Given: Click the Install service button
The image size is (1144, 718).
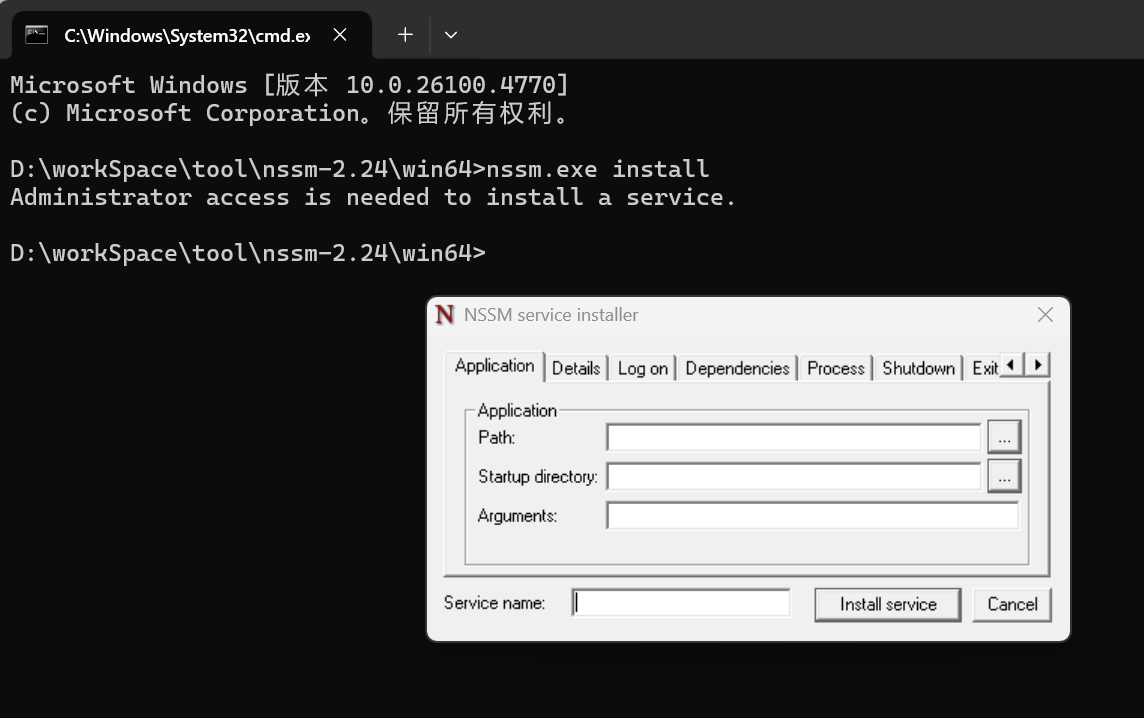Looking at the screenshot, I should [x=887, y=604].
